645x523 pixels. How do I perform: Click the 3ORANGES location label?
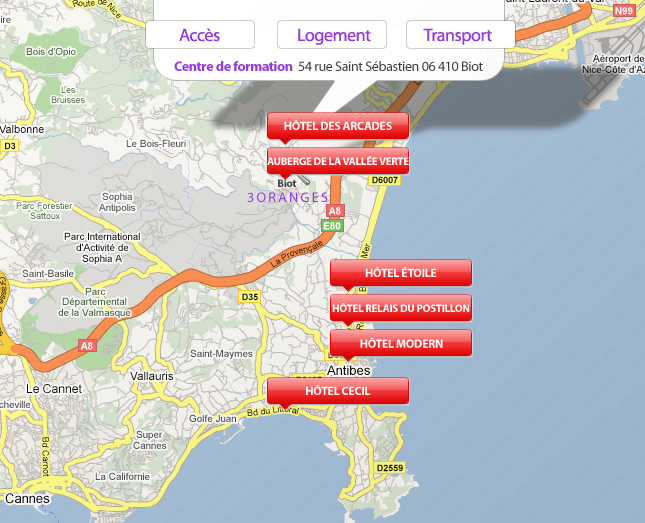(x=287, y=198)
